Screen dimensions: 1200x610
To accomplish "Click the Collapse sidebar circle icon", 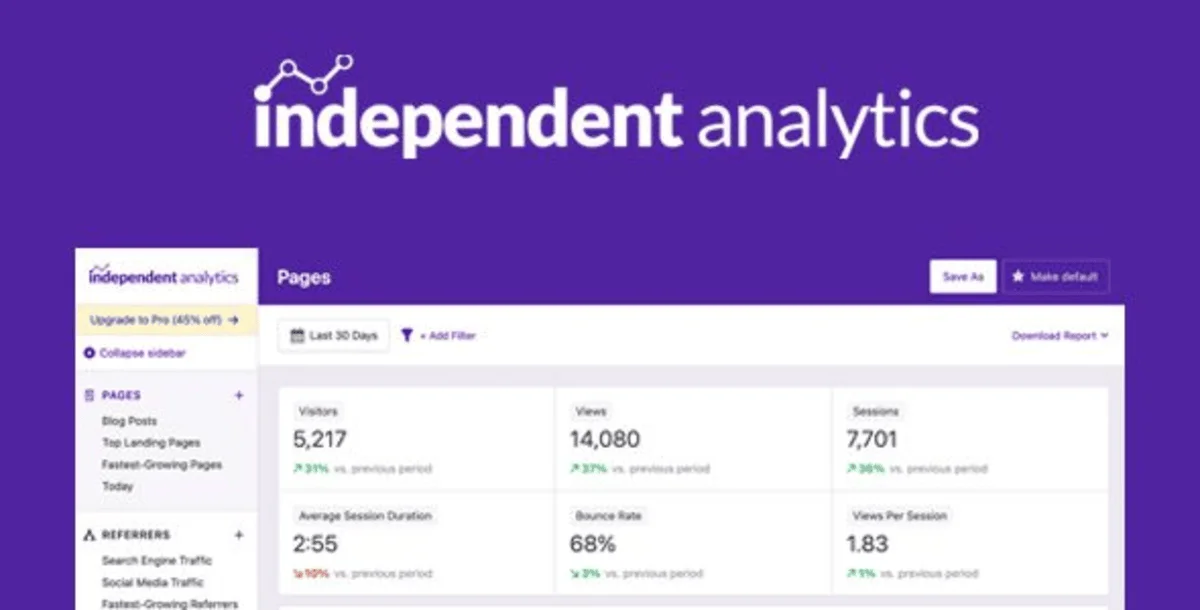I will [x=88, y=353].
